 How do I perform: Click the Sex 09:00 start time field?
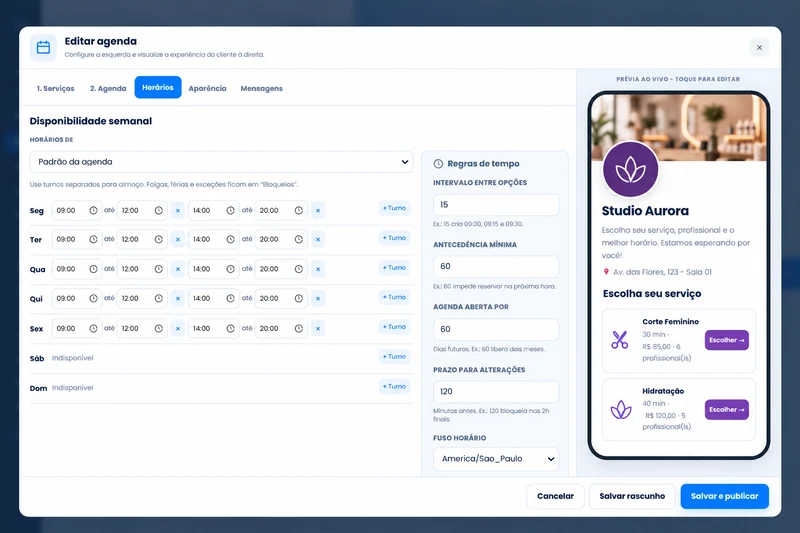pos(77,328)
